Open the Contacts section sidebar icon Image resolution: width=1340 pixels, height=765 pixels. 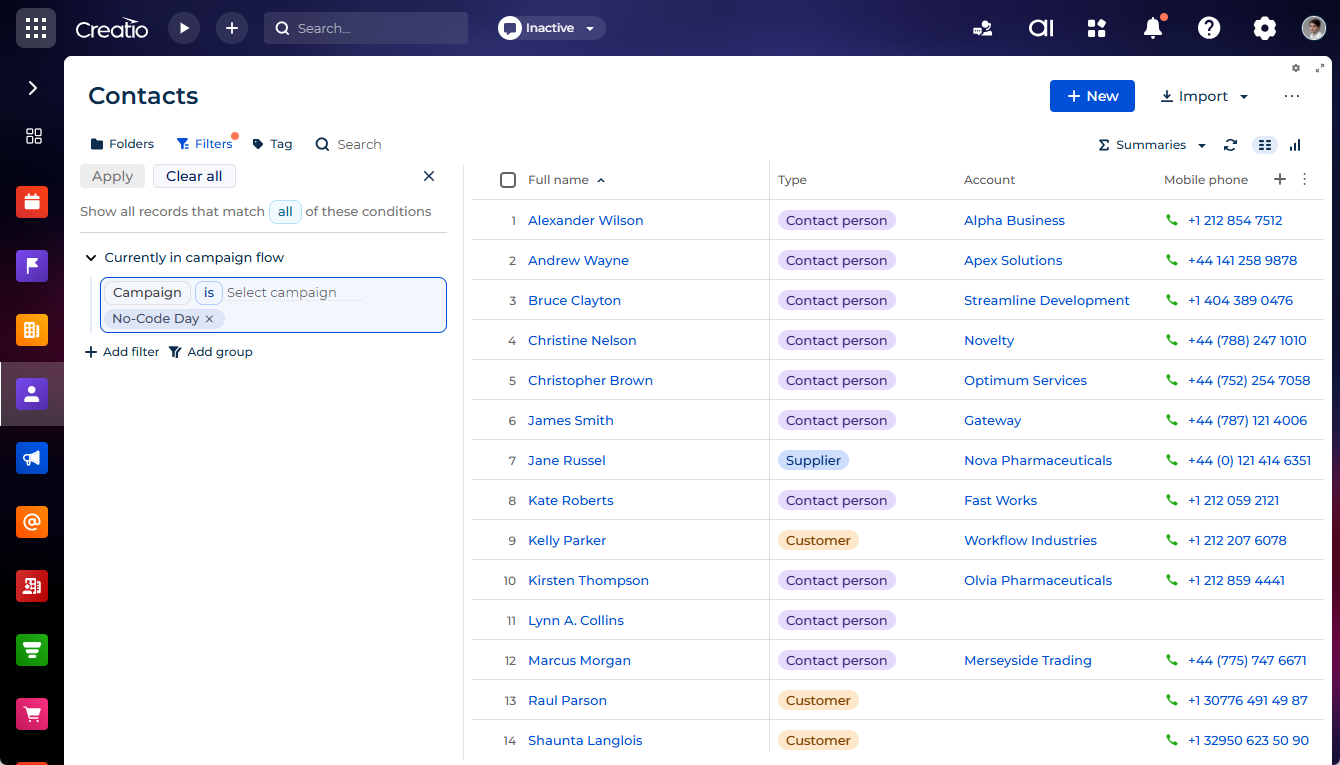[x=32, y=394]
